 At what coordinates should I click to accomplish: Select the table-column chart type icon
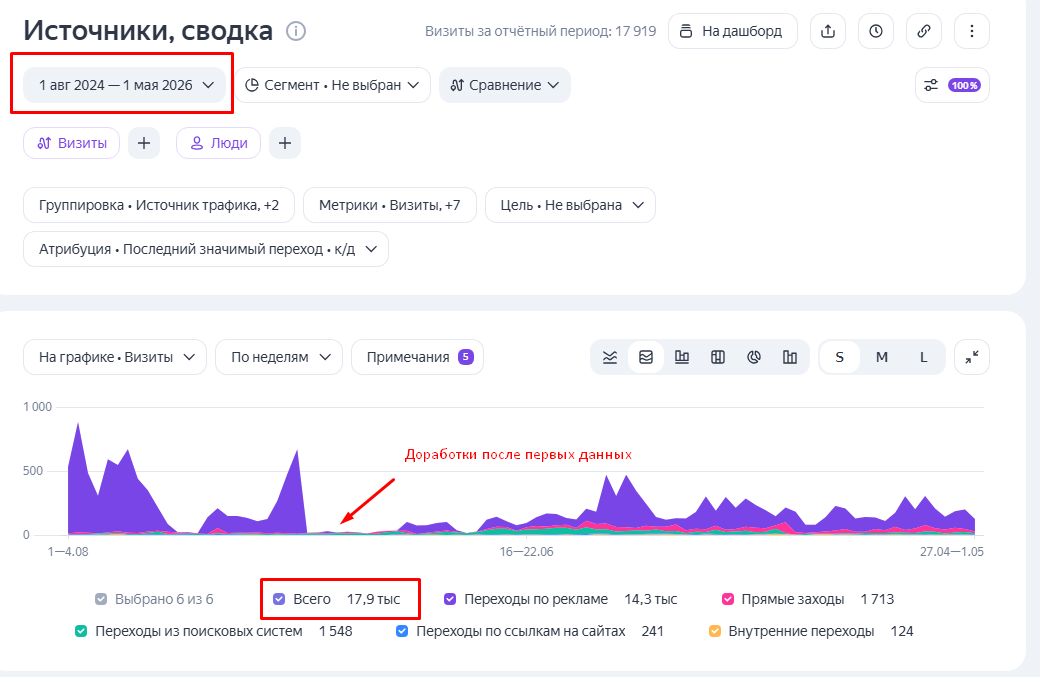coord(718,357)
